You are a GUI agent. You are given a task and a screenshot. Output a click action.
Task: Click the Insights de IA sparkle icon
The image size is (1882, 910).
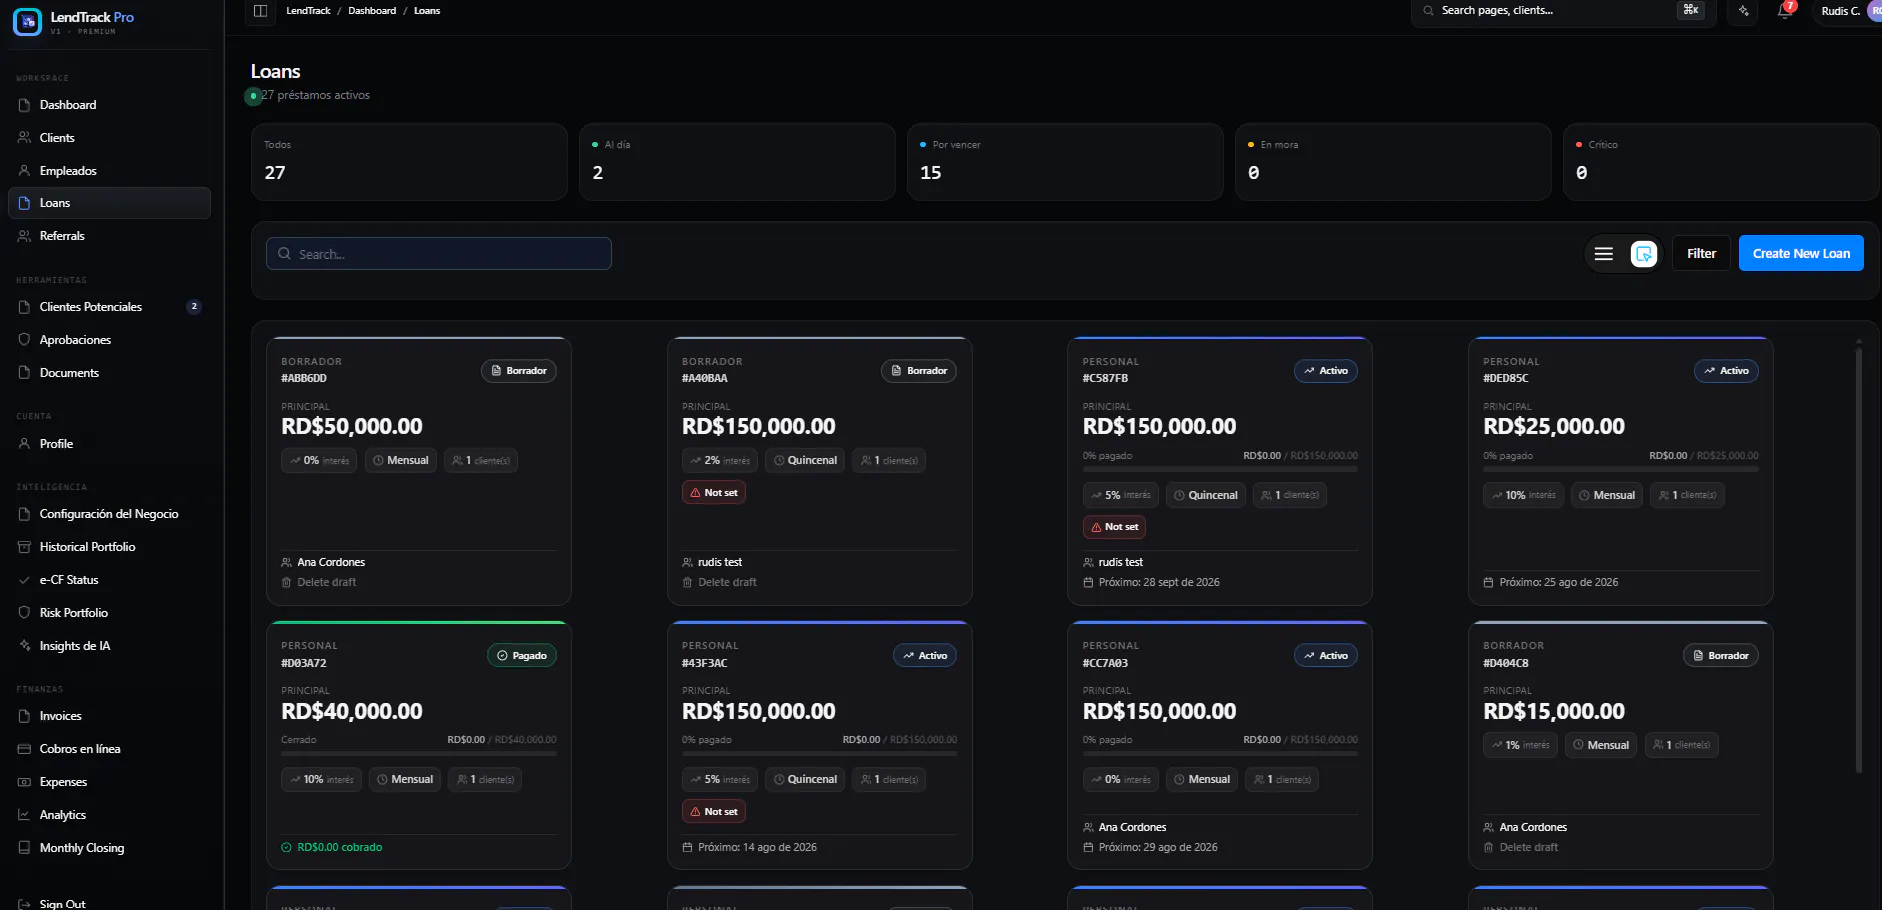24,646
